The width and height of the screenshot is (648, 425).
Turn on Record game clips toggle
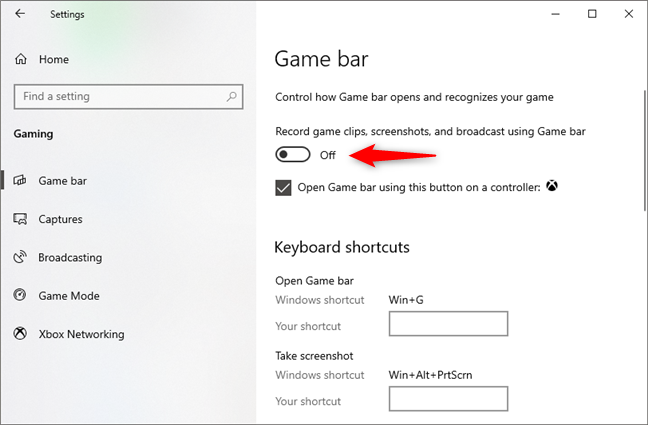pyautogui.click(x=293, y=155)
